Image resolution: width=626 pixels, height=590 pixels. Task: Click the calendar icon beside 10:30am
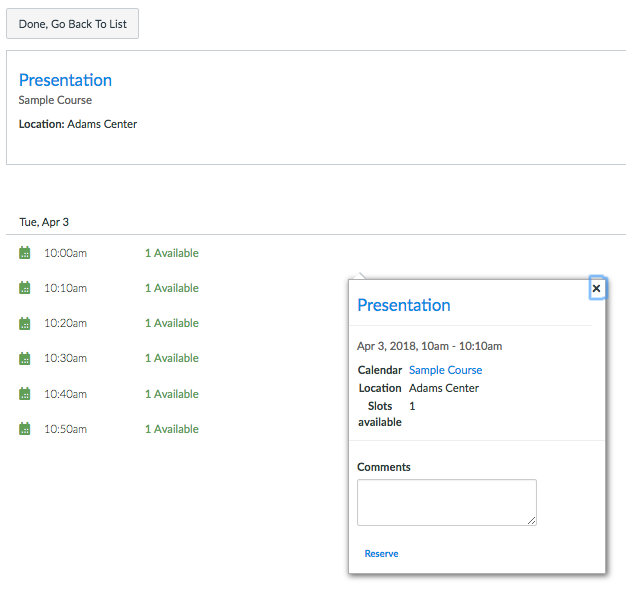click(x=25, y=358)
